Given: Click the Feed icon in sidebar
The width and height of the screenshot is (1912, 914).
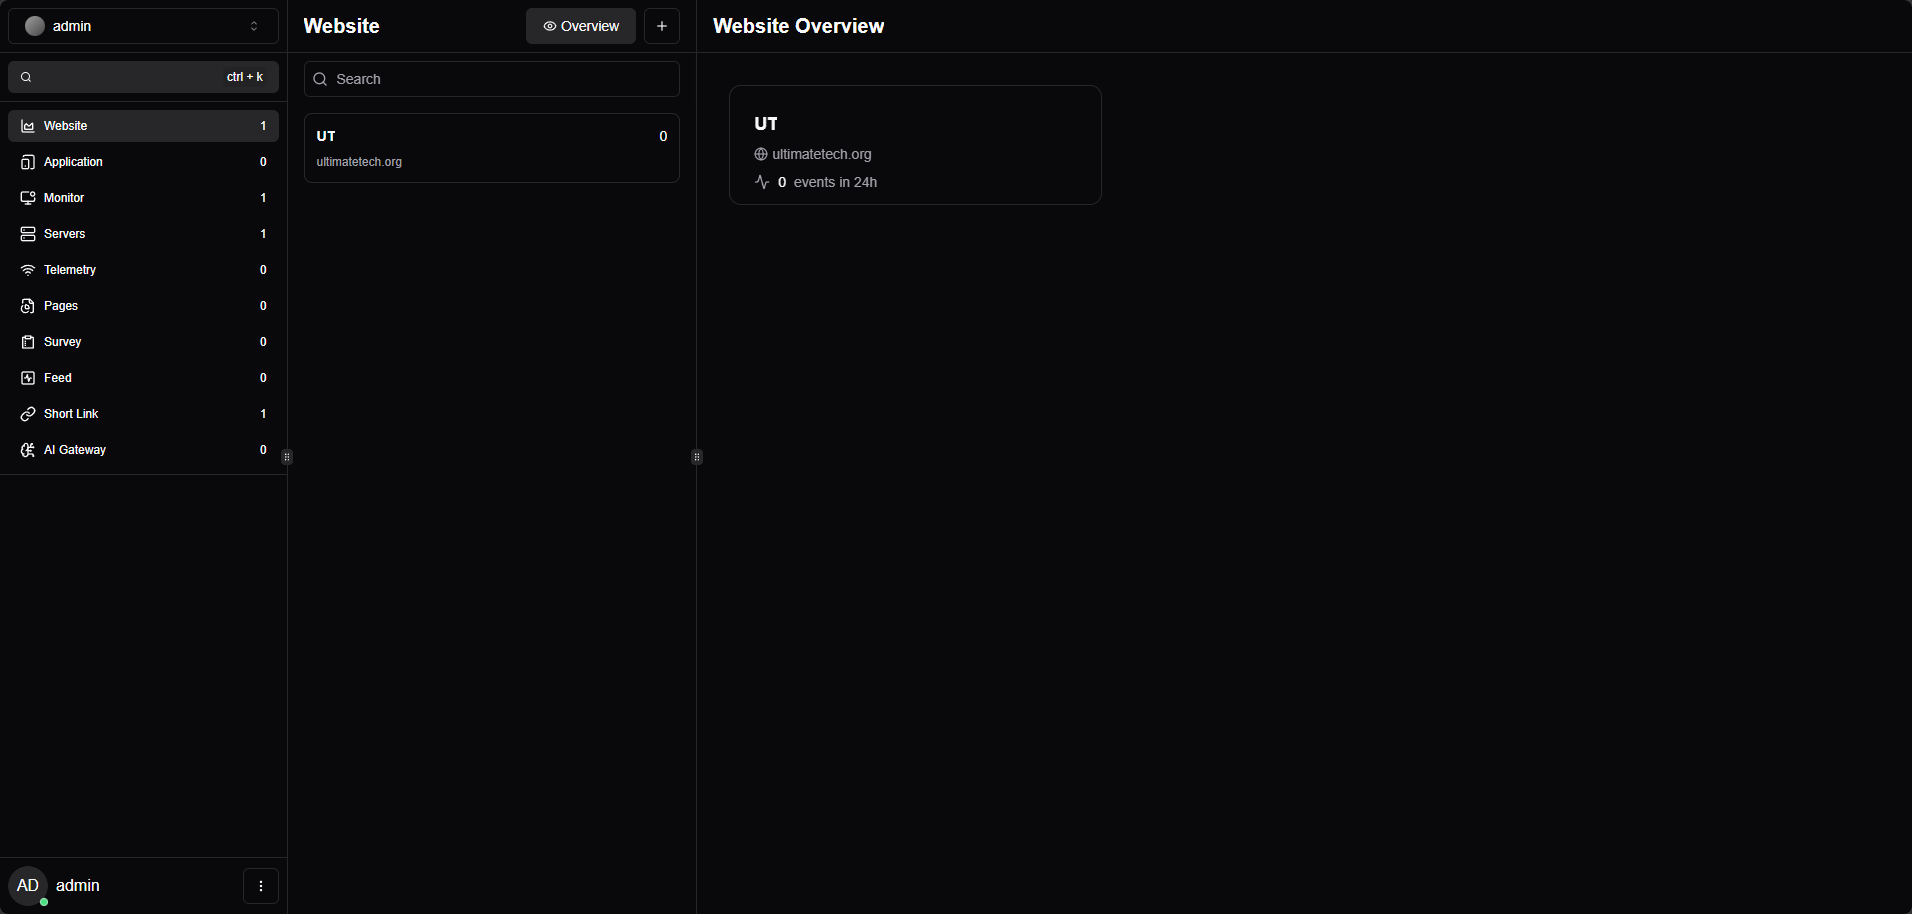Looking at the screenshot, I should point(28,378).
